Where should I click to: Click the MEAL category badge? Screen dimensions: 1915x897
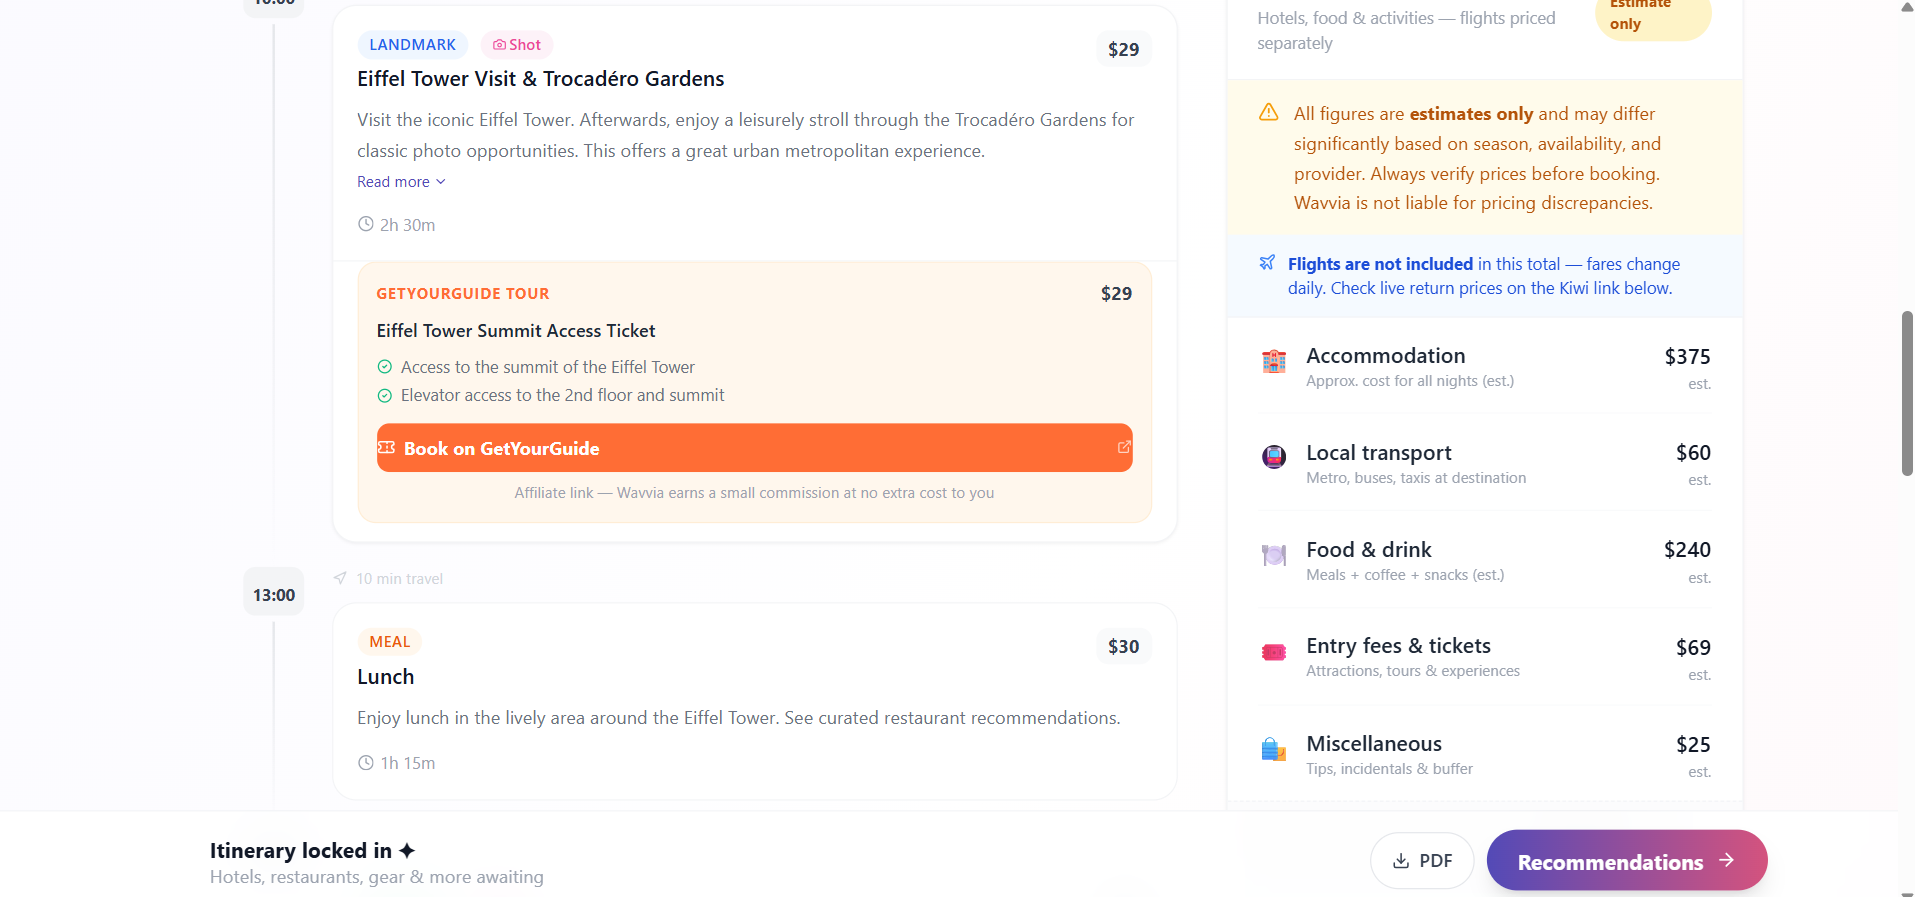(389, 642)
